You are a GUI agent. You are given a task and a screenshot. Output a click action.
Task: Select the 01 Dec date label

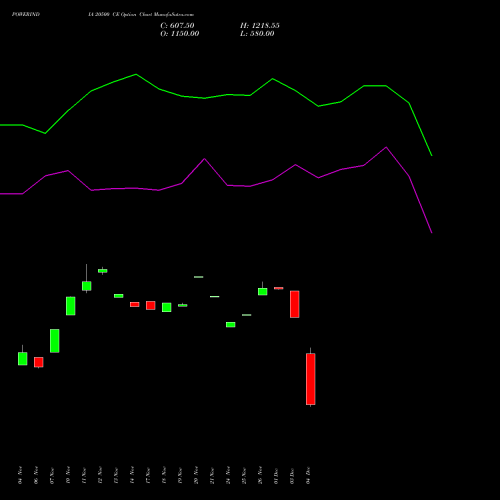point(276,475)
